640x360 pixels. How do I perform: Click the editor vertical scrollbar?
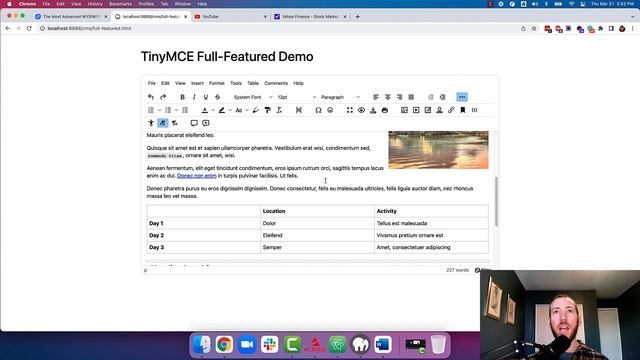coord(496,201)
